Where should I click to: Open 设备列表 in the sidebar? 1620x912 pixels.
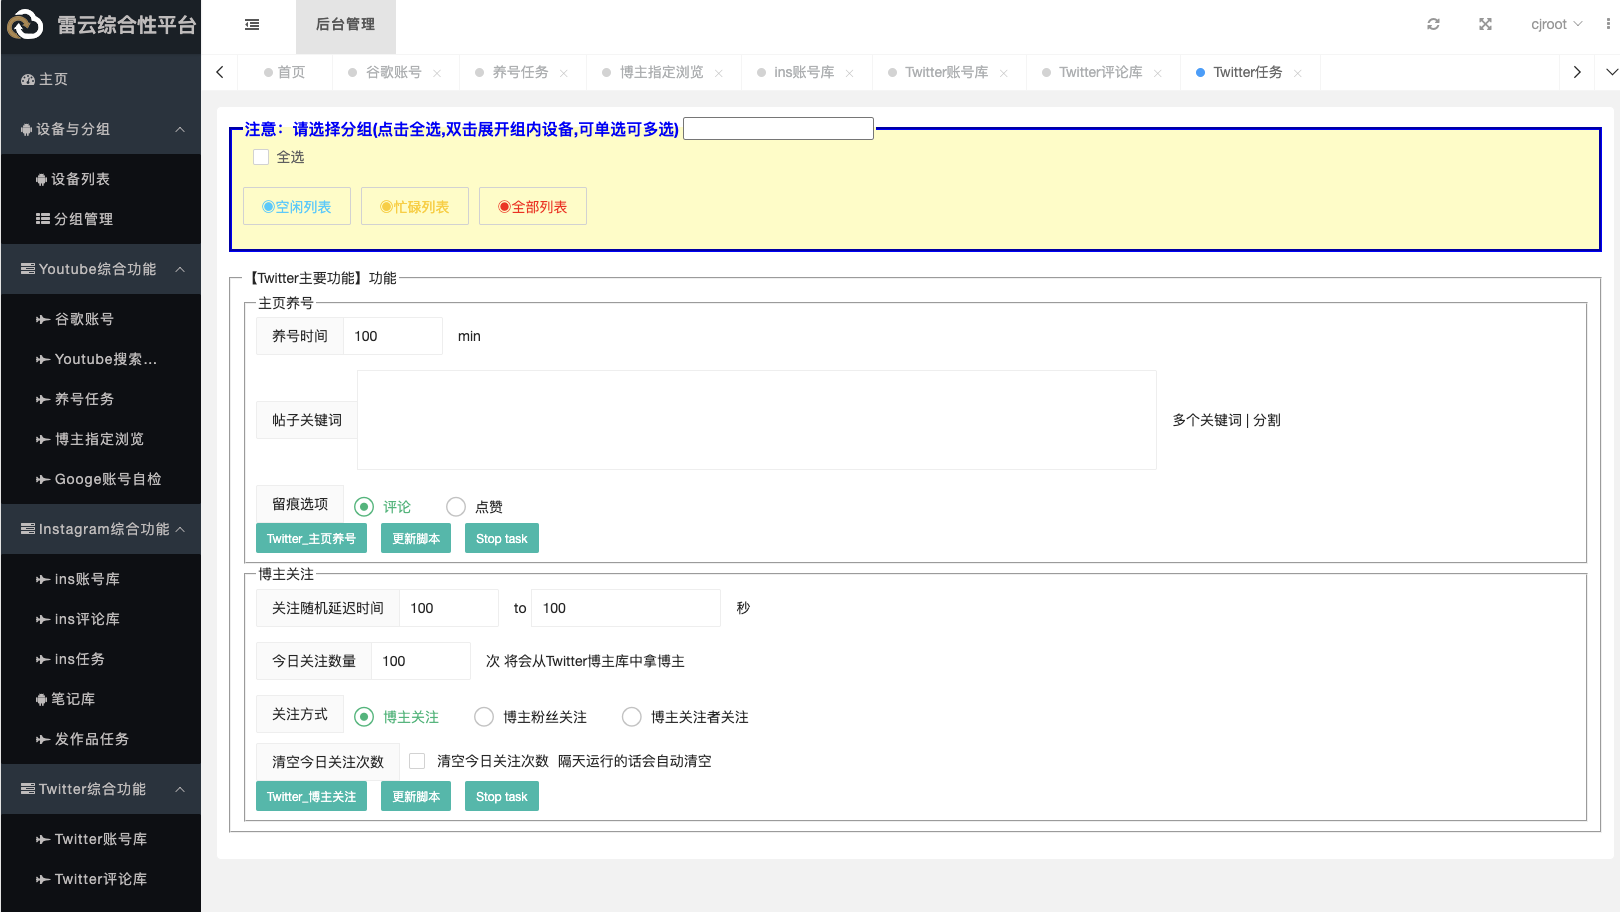tap(80, 179)
